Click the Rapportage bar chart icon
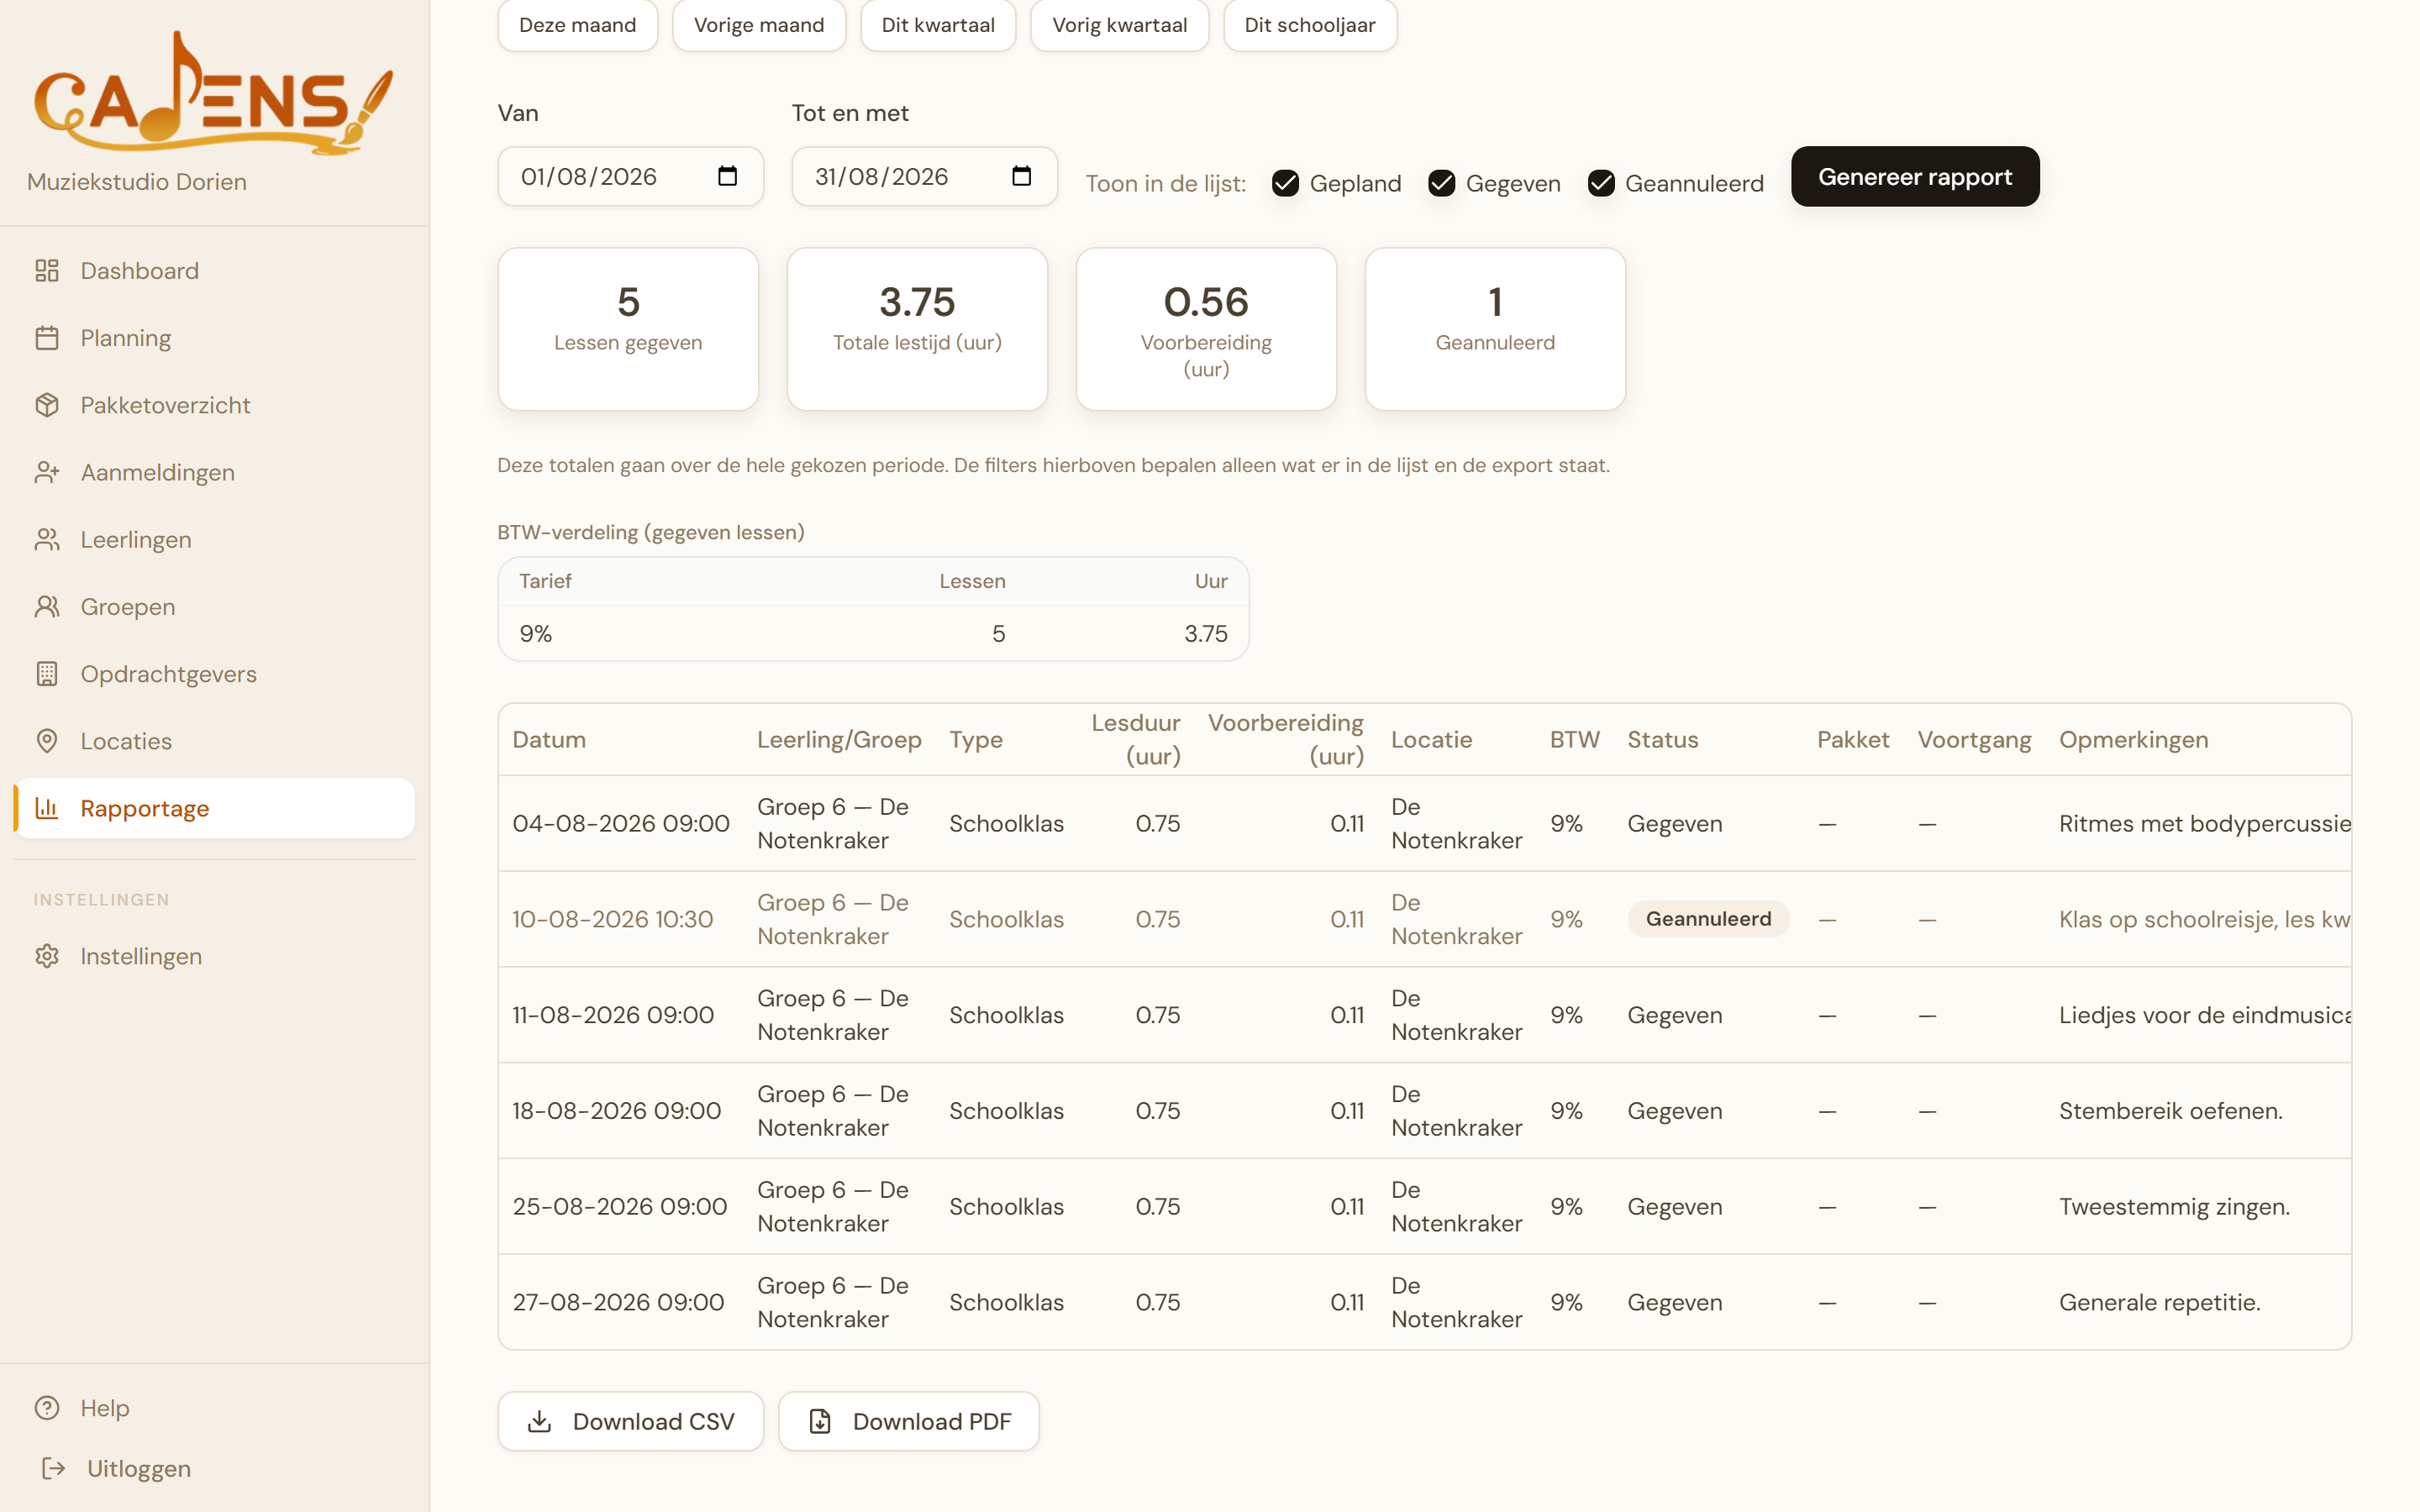Screen dimensions: 2420x1512 [47, 808]
